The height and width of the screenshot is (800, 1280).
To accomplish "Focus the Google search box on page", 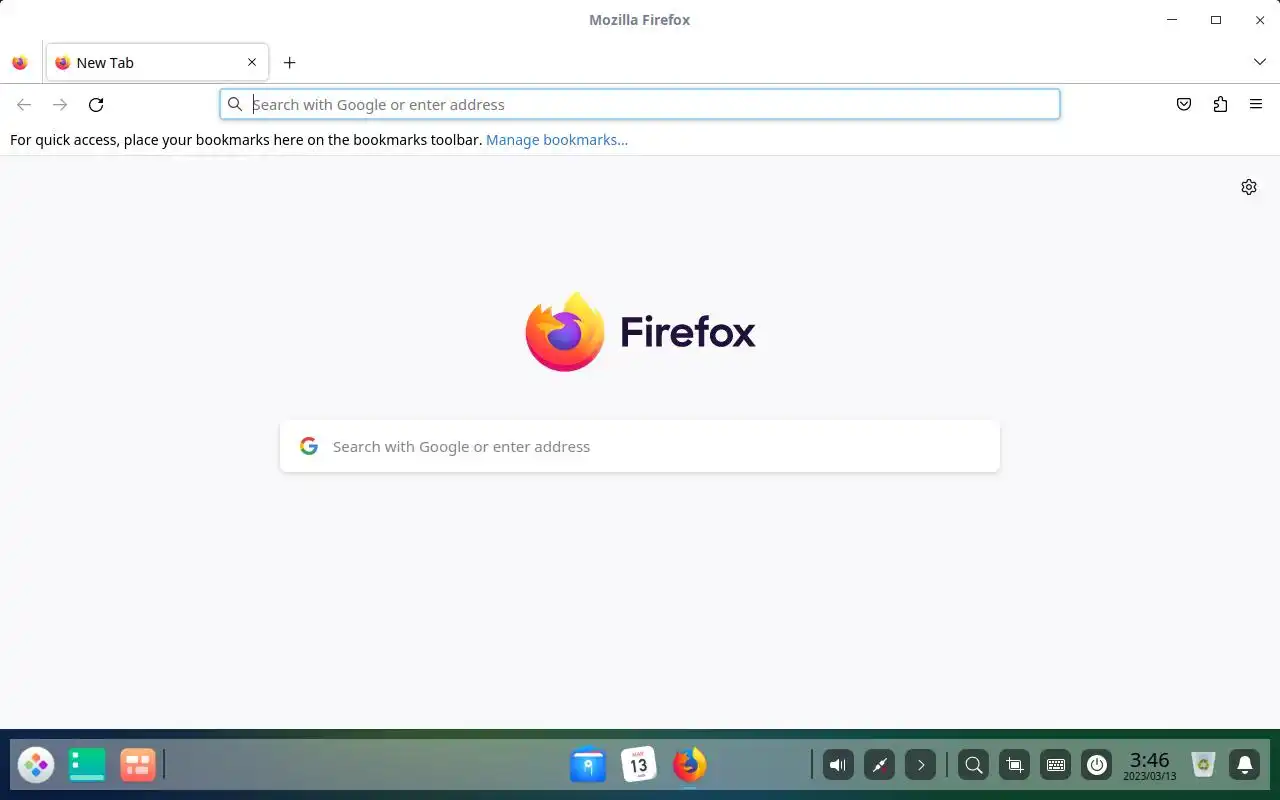I will (640, 446).
